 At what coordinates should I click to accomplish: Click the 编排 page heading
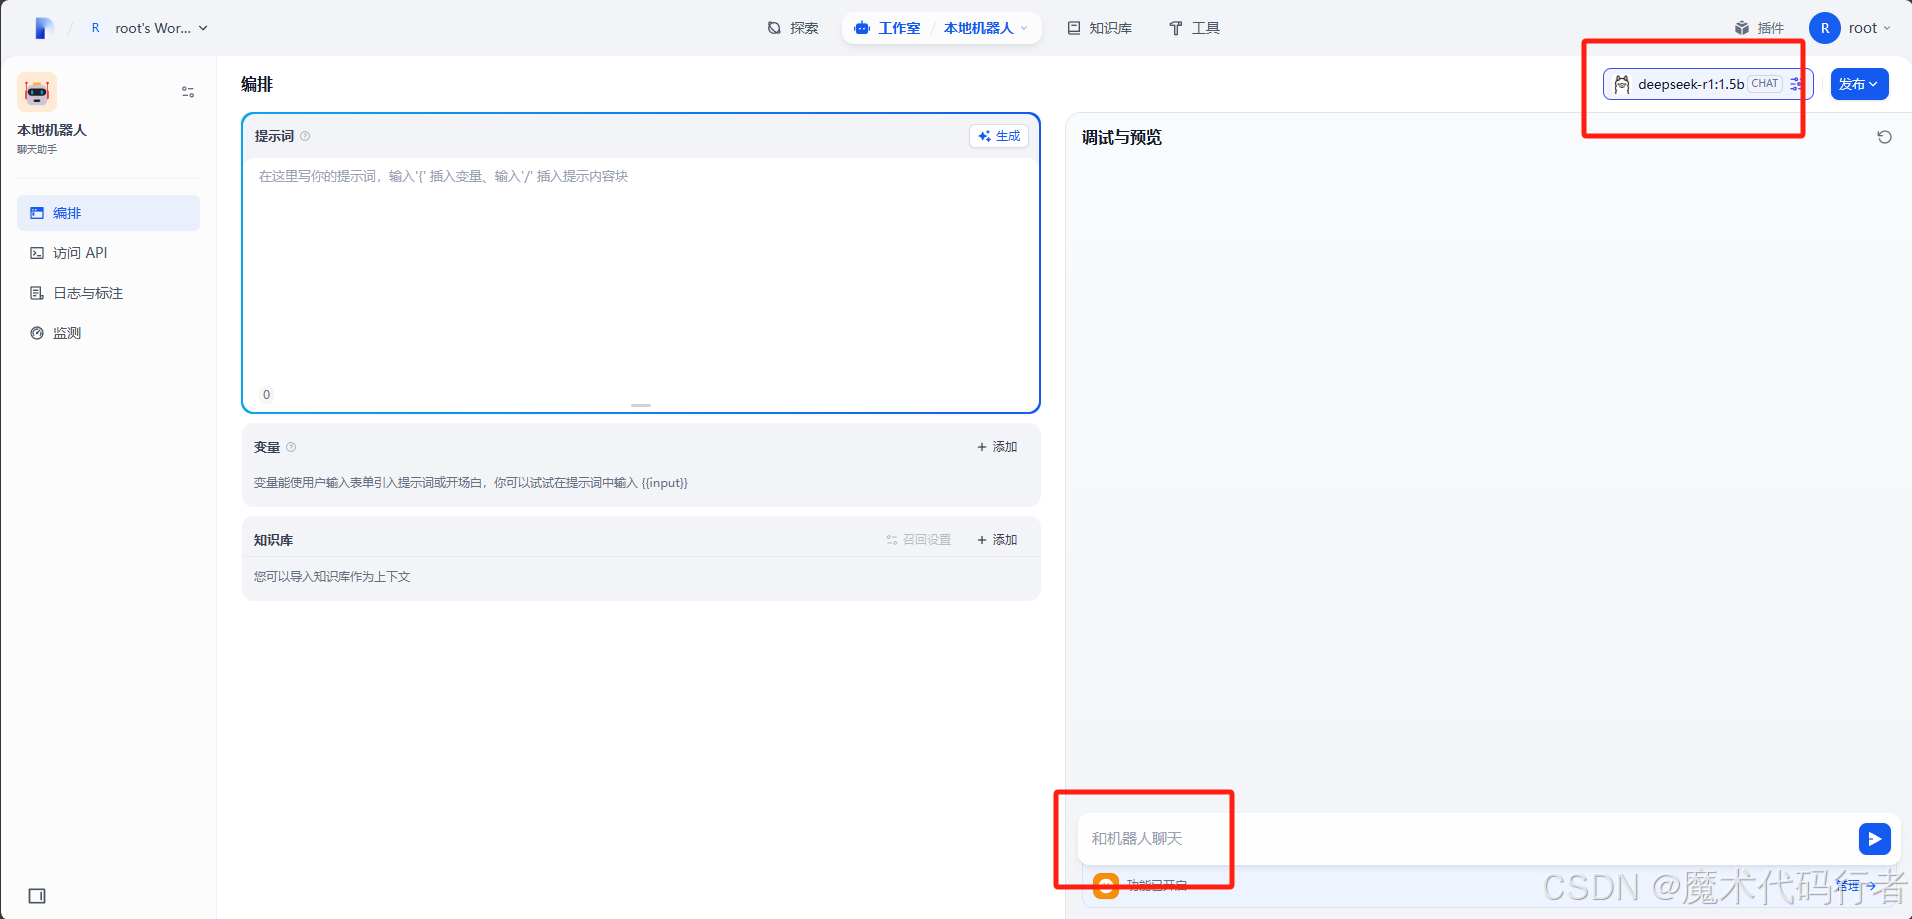(x=257, y=84)
